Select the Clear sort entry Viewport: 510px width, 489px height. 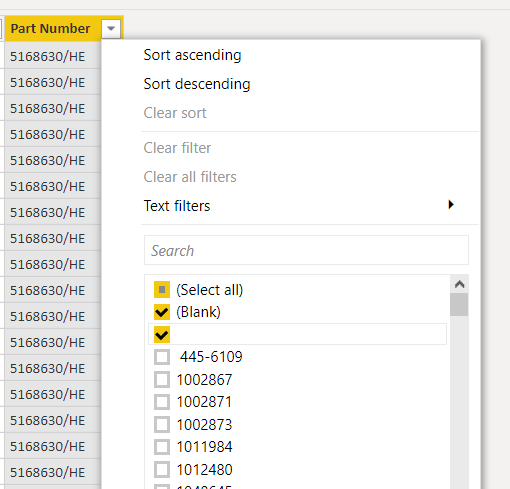175,113
